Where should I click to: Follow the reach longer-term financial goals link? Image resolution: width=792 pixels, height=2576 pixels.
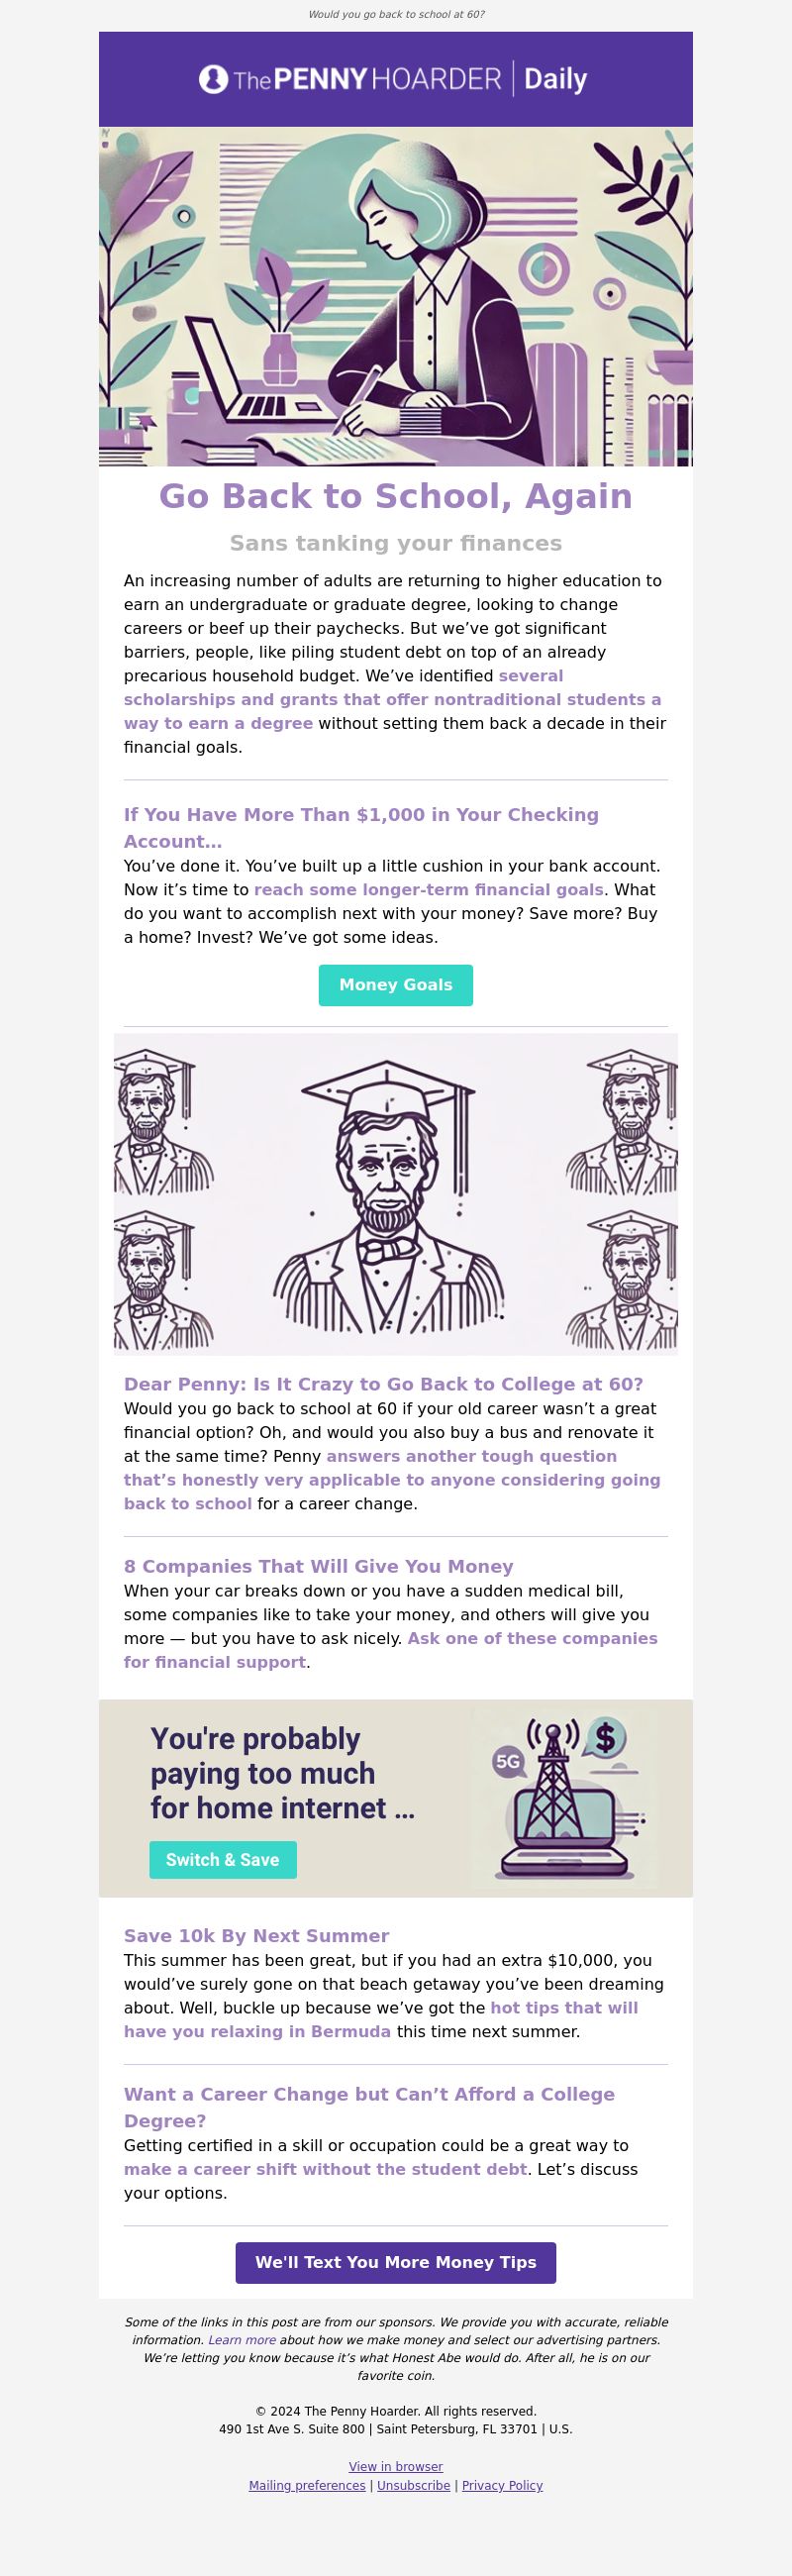tap(429, 890)
